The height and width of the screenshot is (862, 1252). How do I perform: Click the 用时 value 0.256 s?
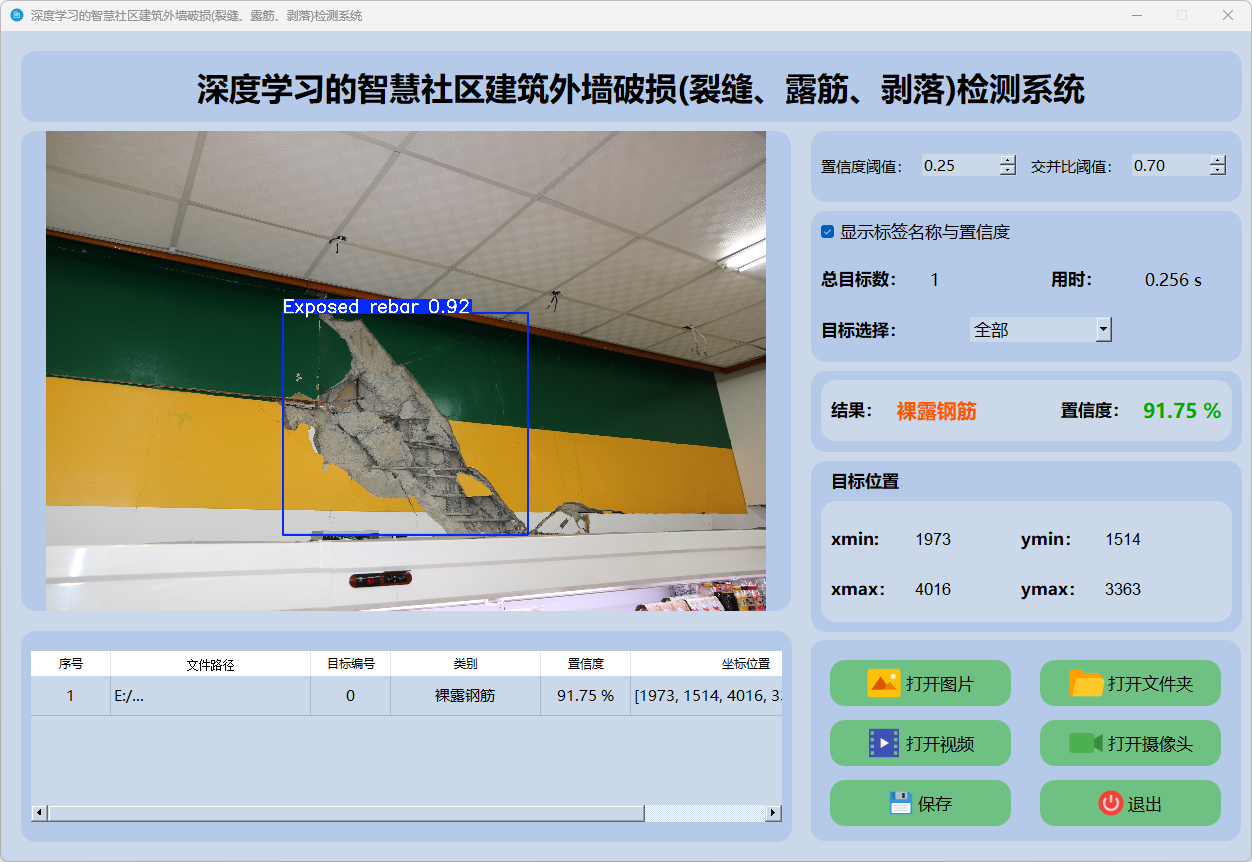pyautogui.click(x=1173, y=280)
